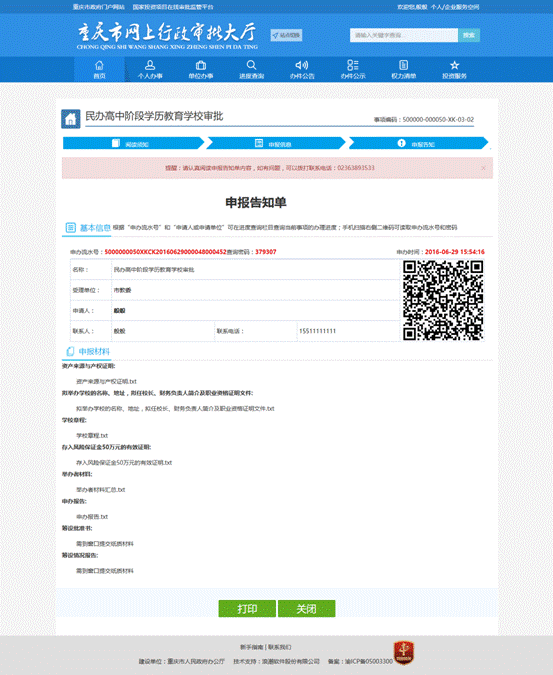The image size is (553, 675).
Task: Open the 拟举办学校的名称、地址 .txt attachment
Action: click(x=175, y=409)
